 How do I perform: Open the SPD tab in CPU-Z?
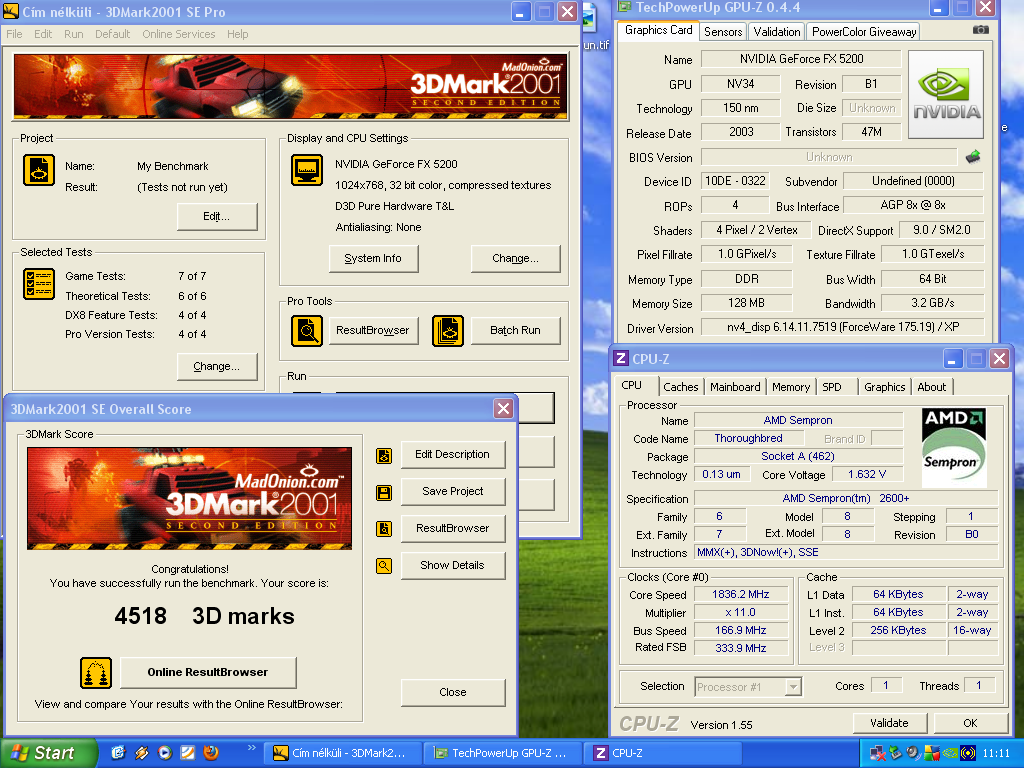pyautogui.click(x=832, y=387)
